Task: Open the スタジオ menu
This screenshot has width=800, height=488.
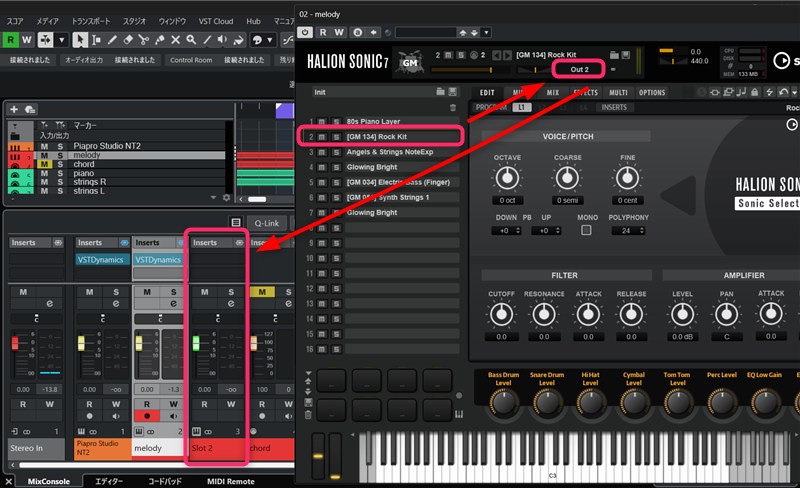Action: [134, 21]
